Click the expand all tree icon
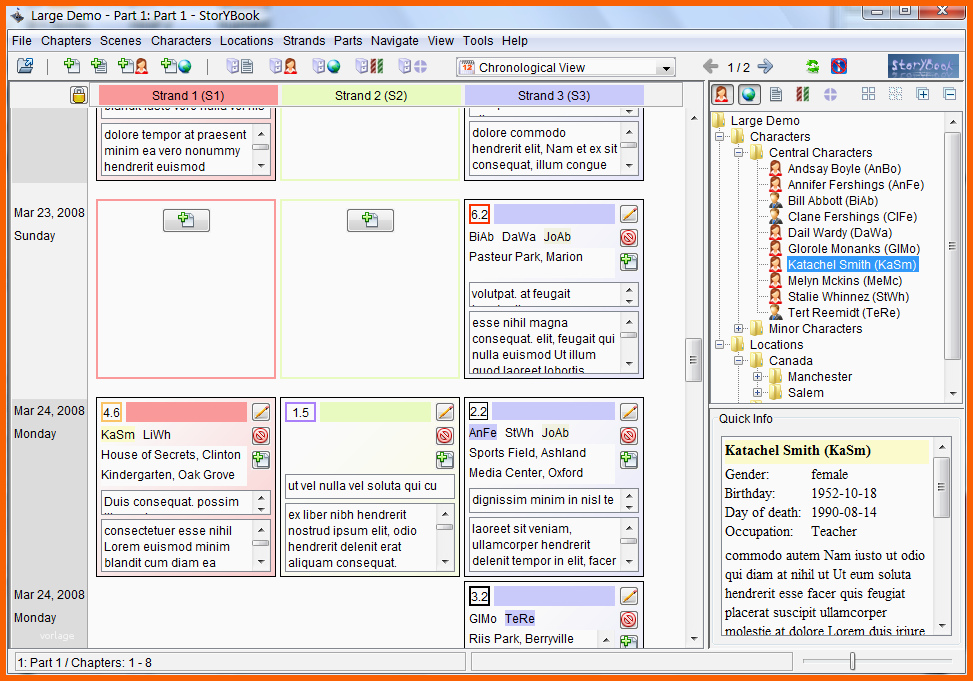 pyautogui.click(x=923, y=94)
